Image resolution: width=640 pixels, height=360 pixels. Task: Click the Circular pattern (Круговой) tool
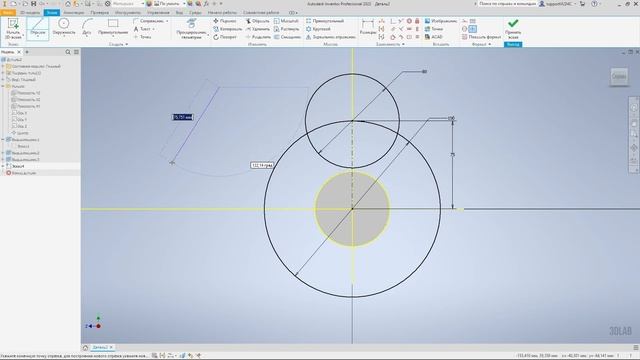(318, 29)
